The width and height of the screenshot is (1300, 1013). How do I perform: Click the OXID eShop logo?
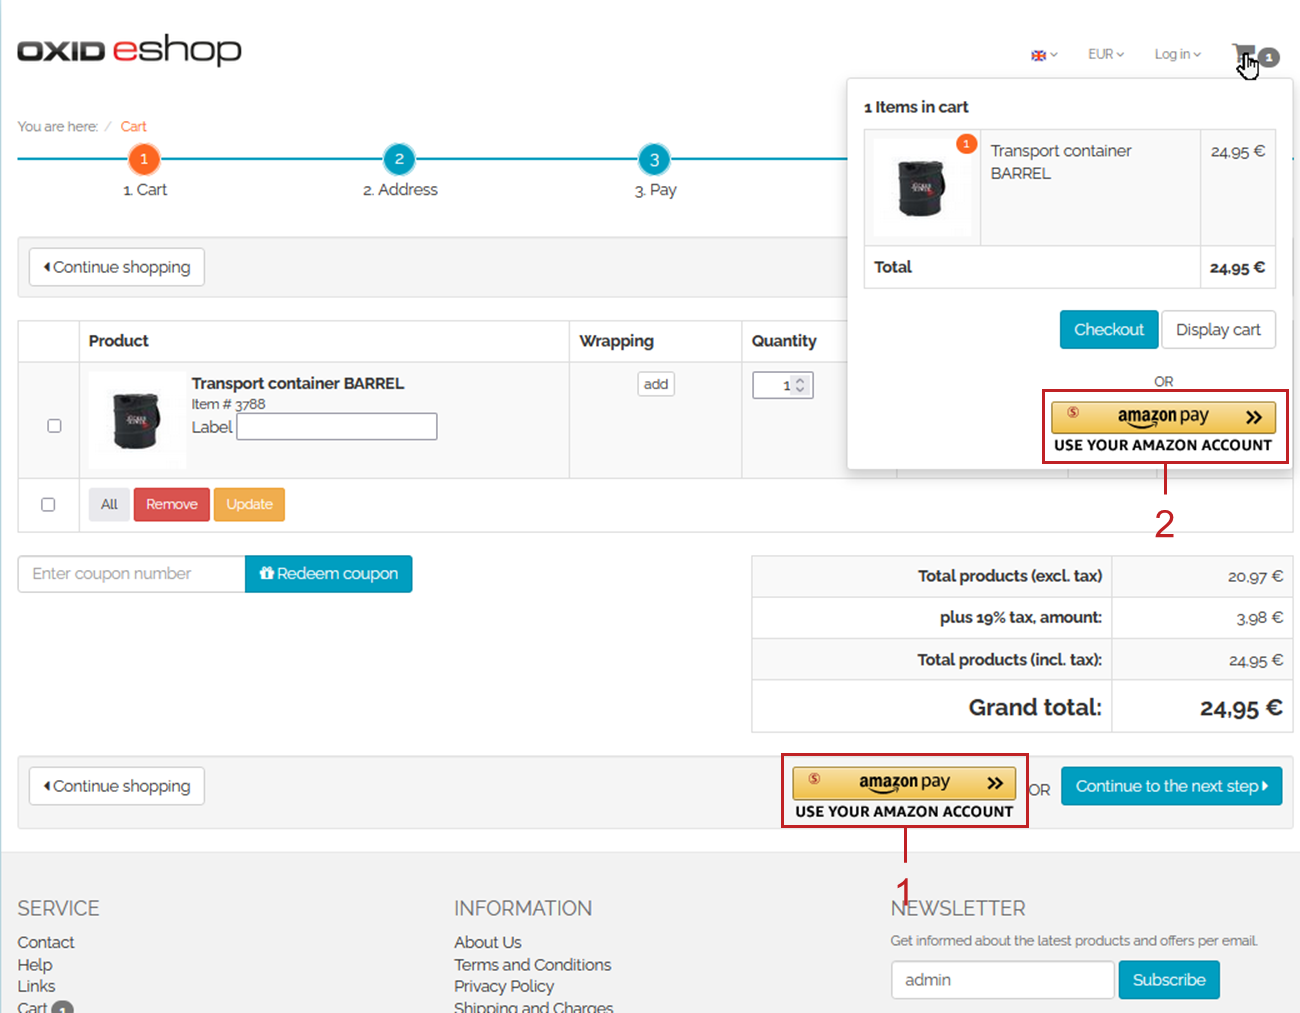pos(129,50)
